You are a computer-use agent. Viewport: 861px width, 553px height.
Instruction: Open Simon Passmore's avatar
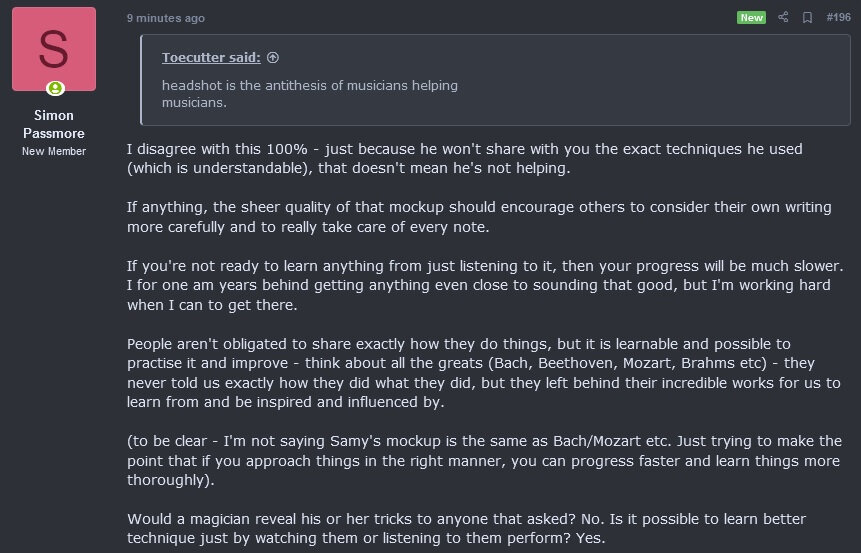point(54,49)
